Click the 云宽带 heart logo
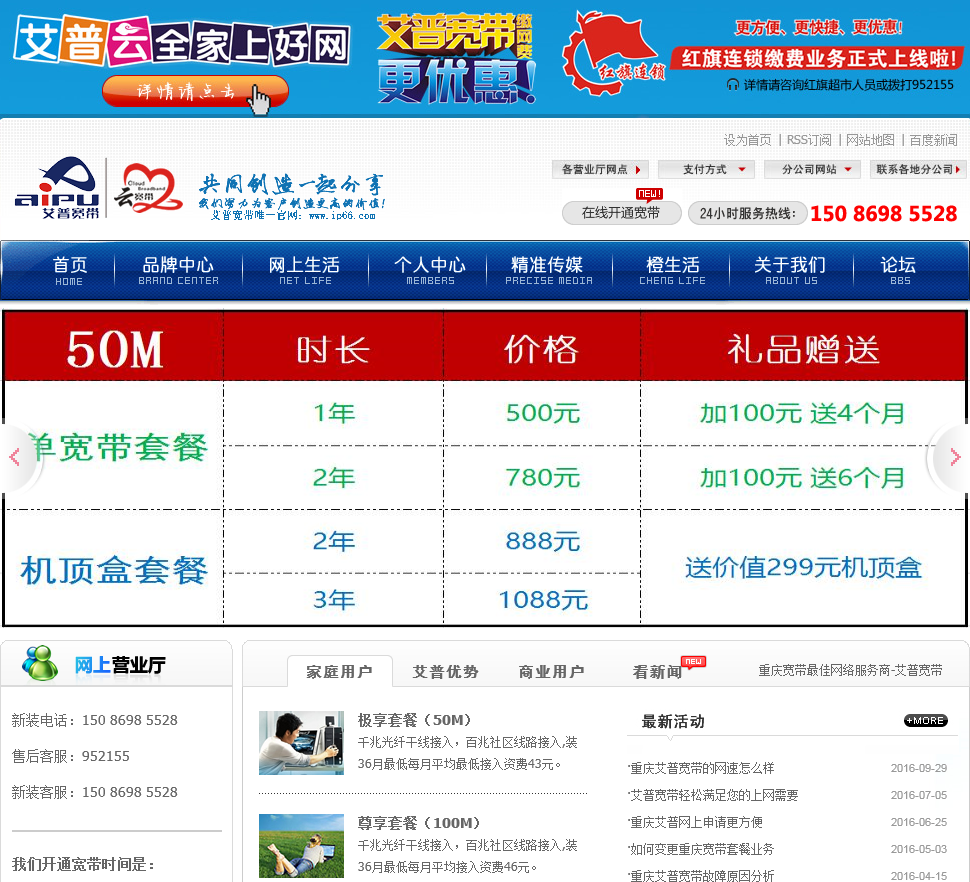The width and height of the screenshot is (970, 882). tap(148, 188)
